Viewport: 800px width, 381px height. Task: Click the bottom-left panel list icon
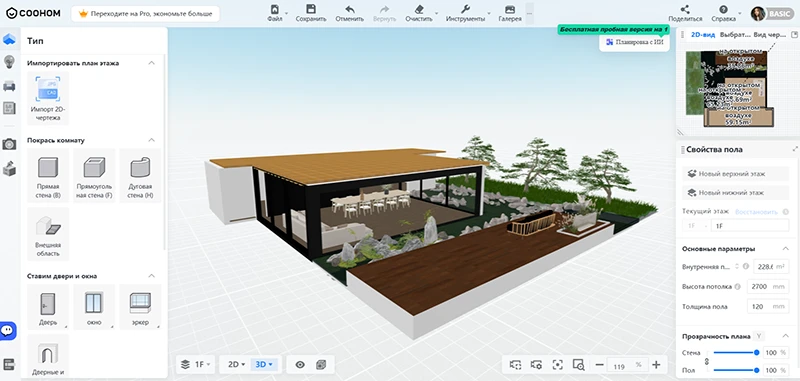(x=9, y=364)
